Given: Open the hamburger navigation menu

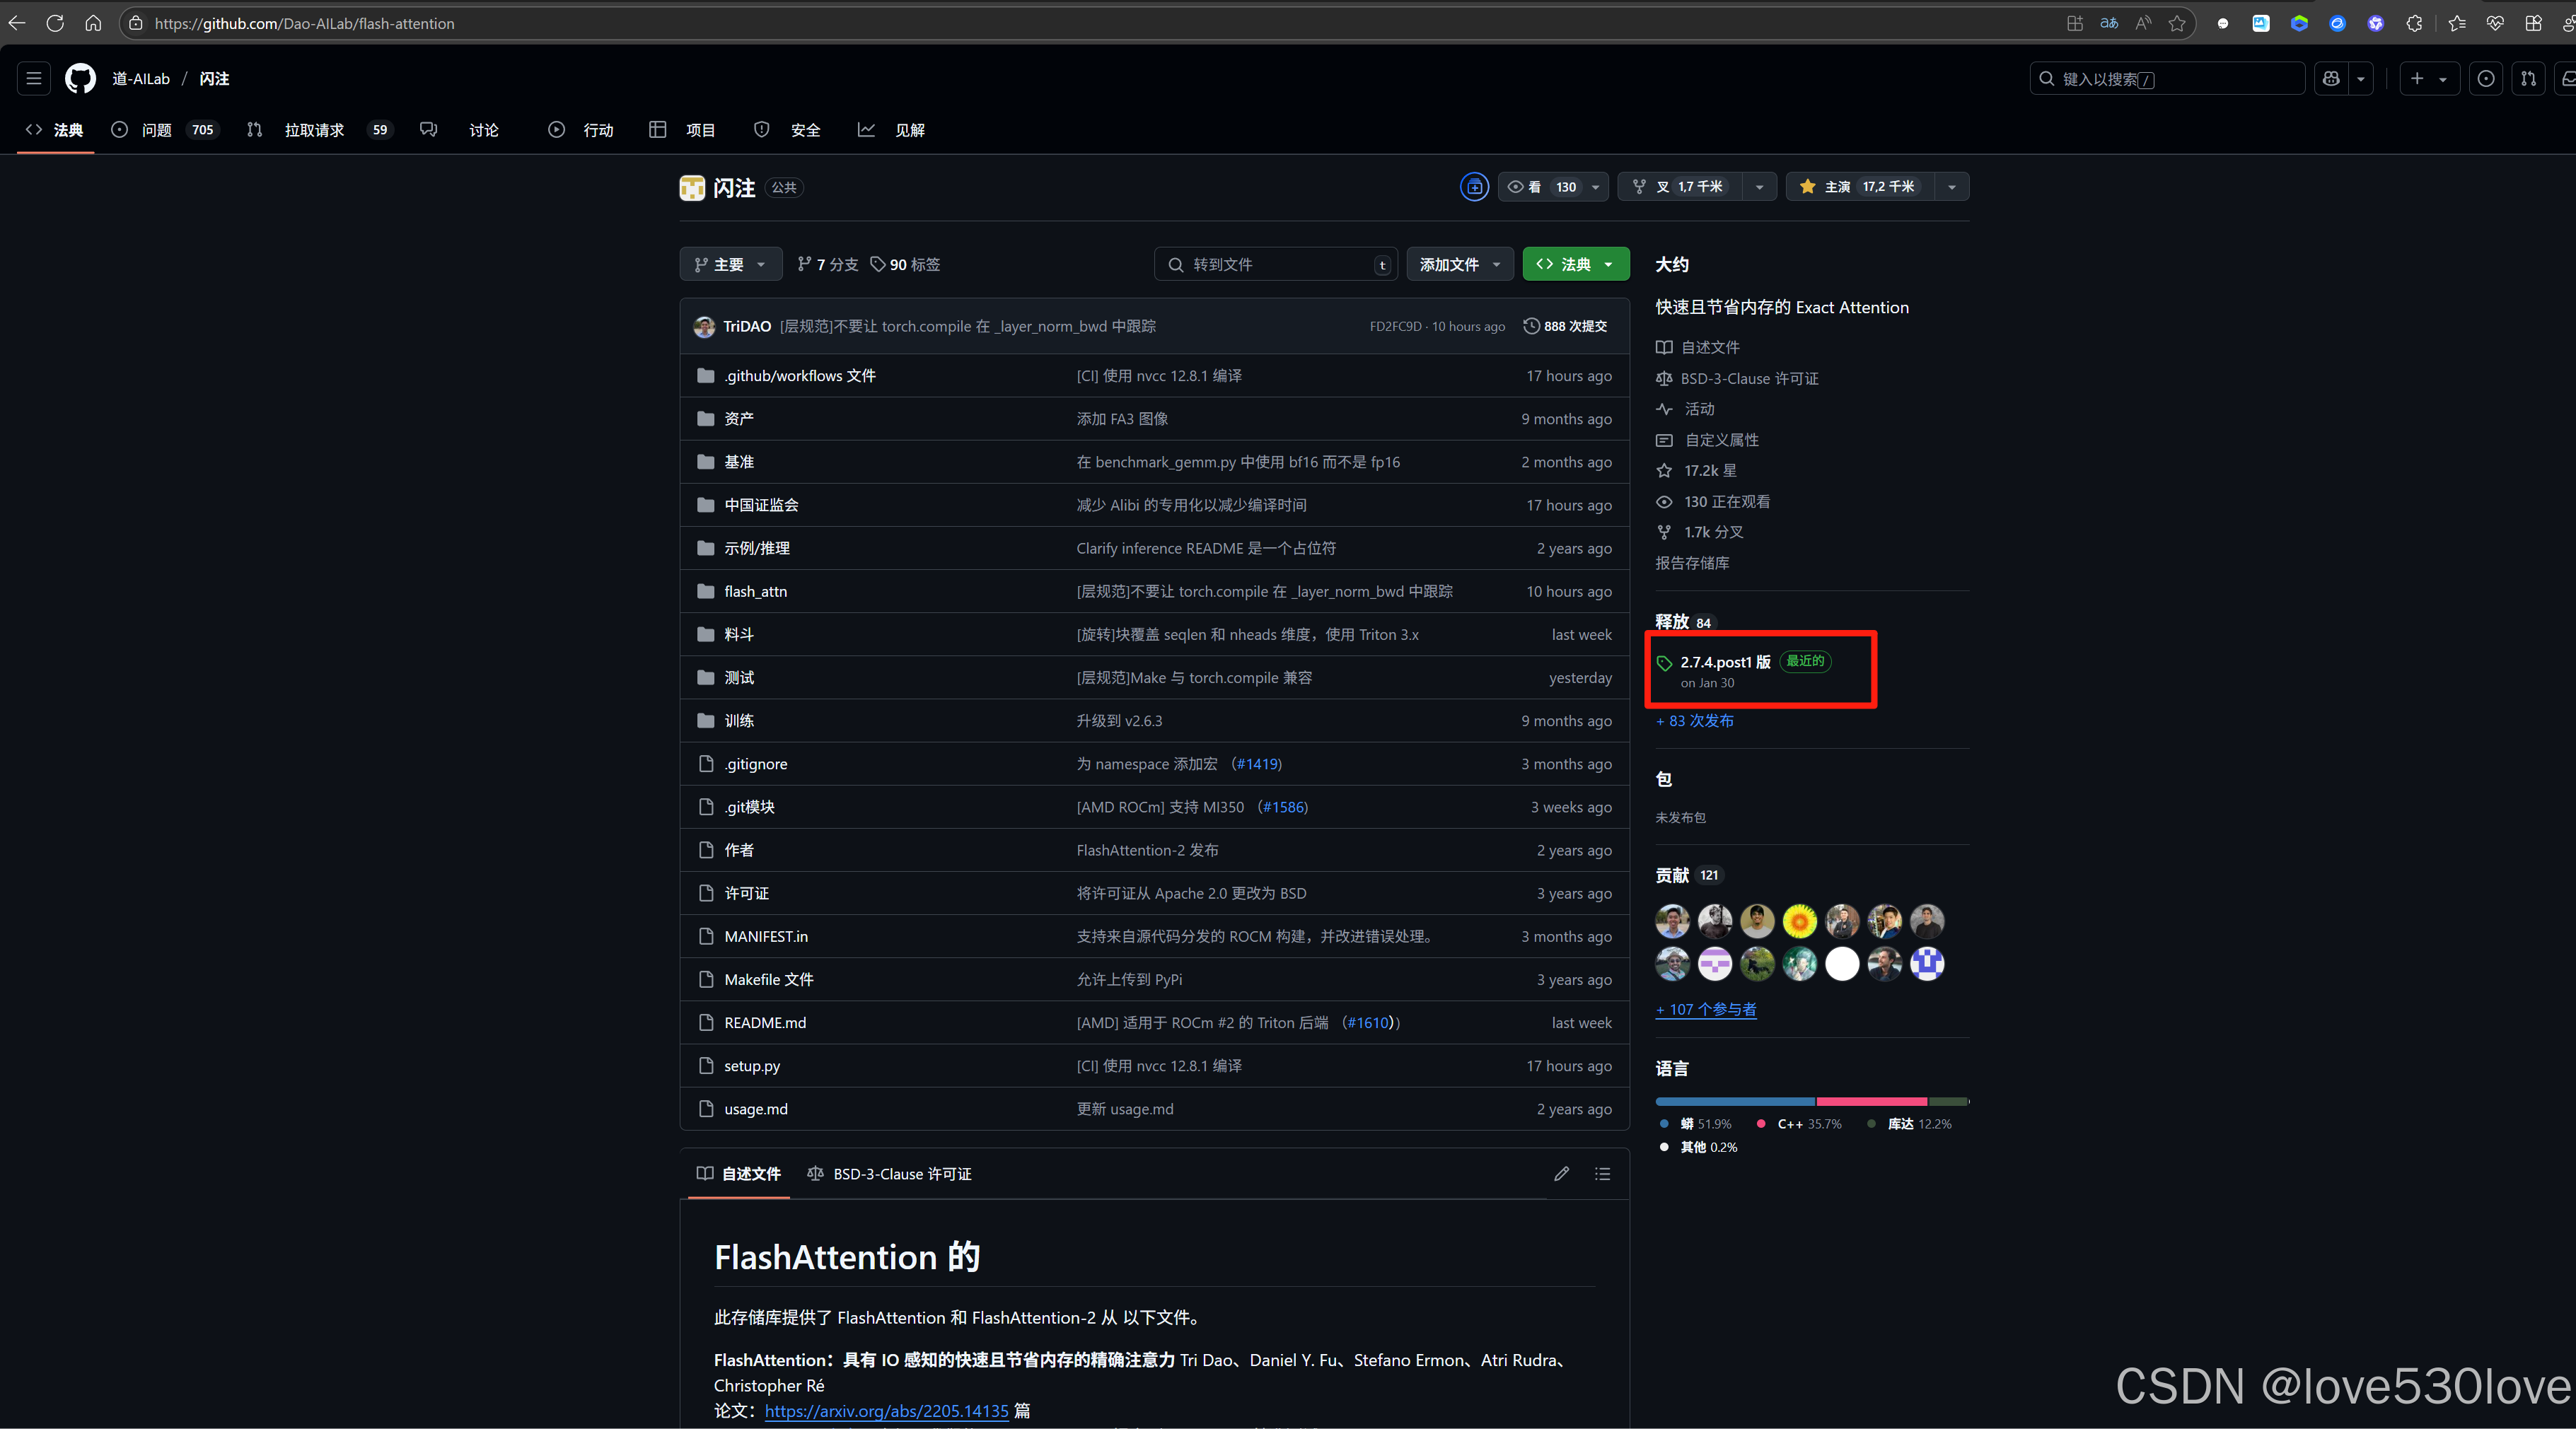Looking at the screenshot, I should (x=33, y=78).
